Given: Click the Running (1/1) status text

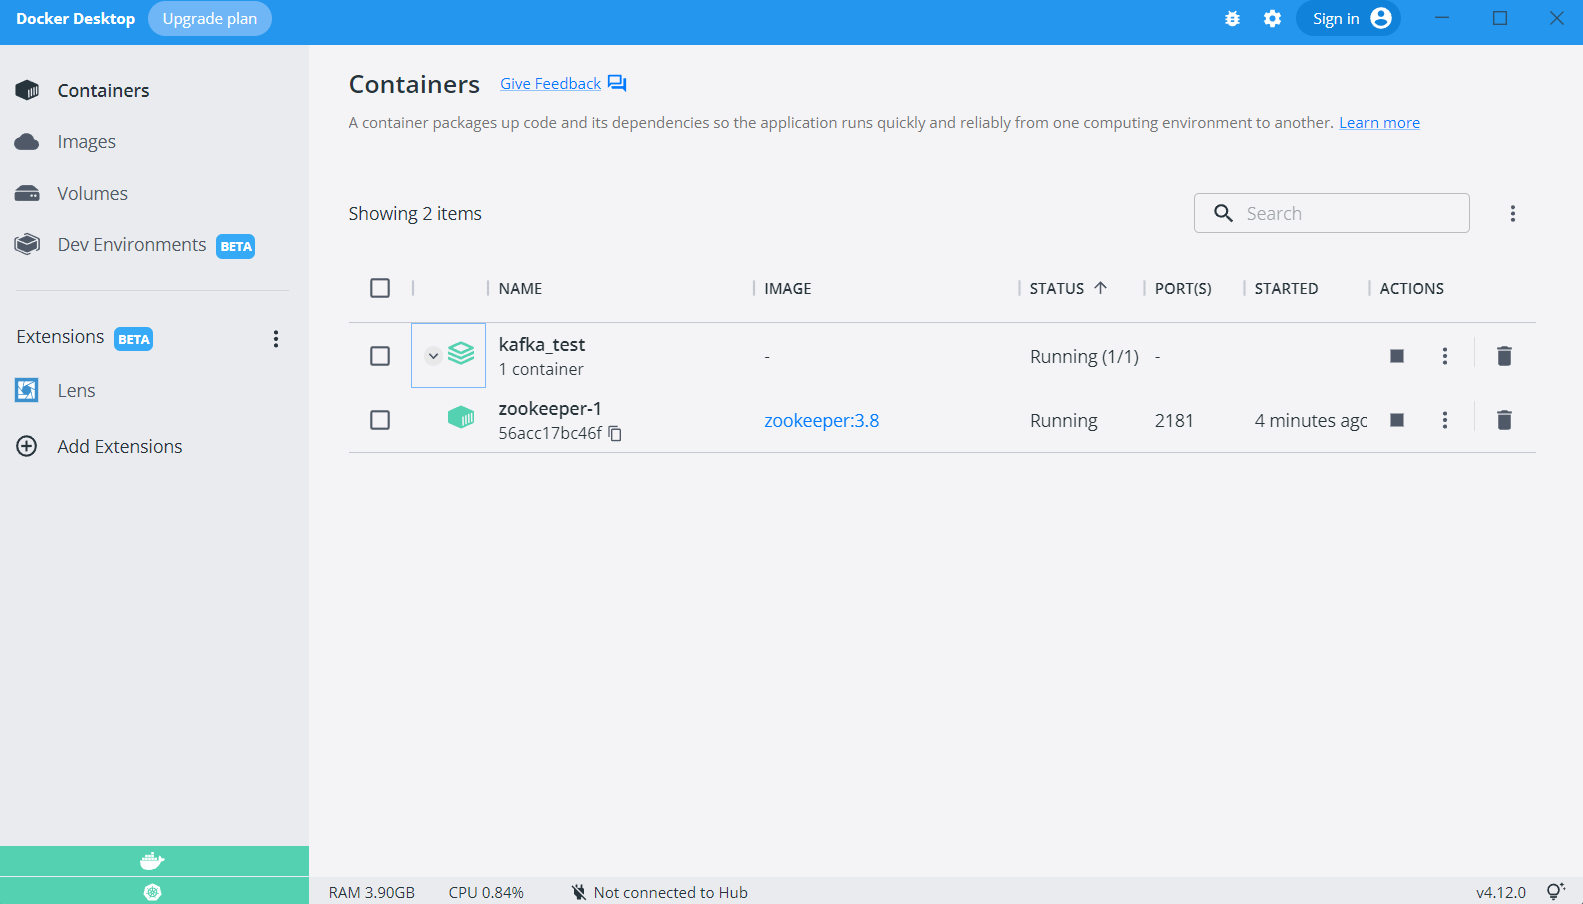Looking at the screenshot, I should (1084, 357).
